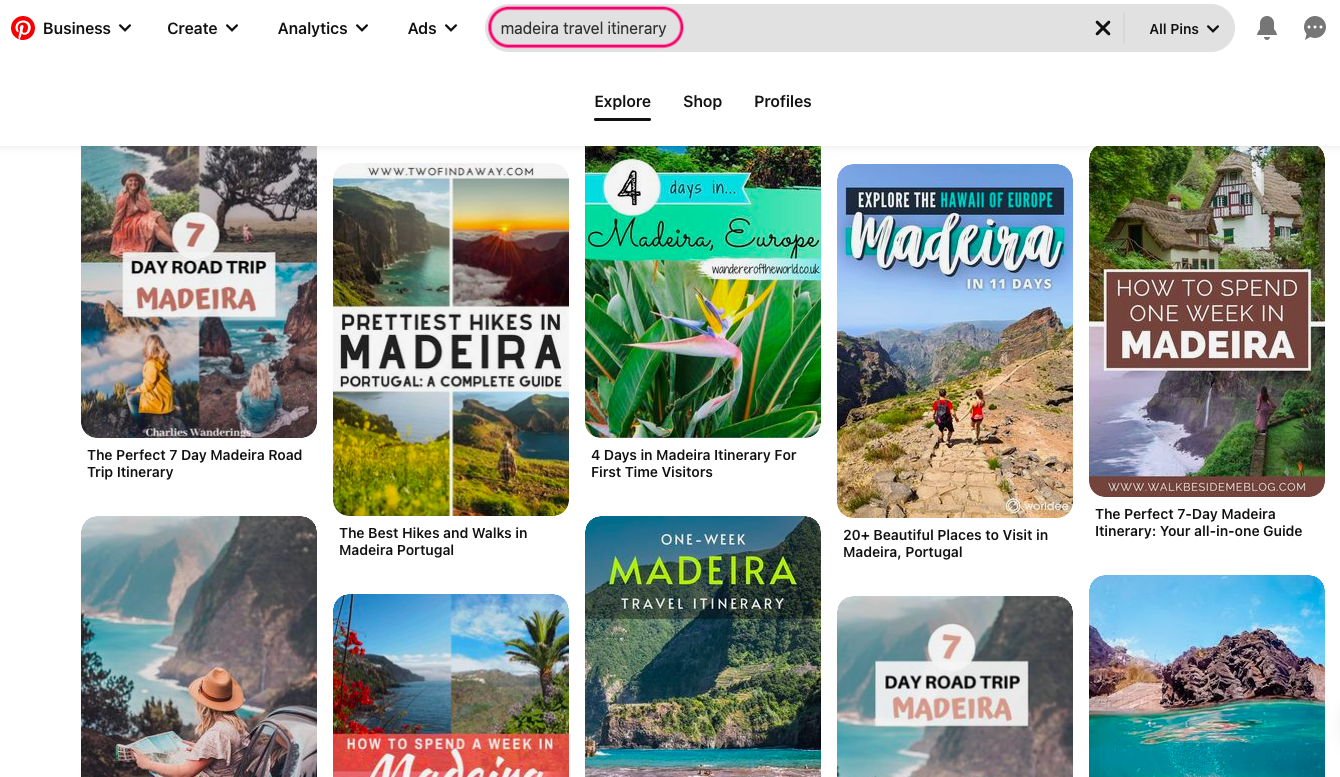Expand the Ads dropdown menu
Viewport: 1340px width, 777px height.
tap(431, 28)
